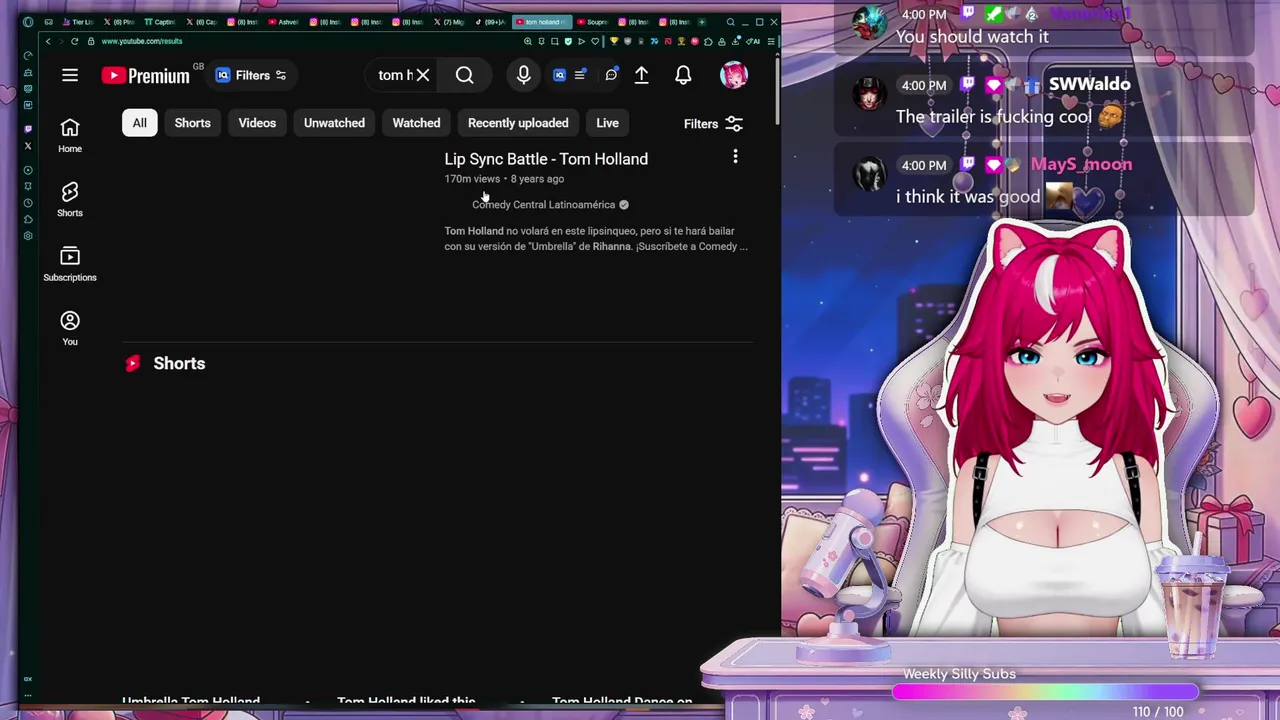1280x720 pixels.
Task: Open the player icon in Opera sidebar
Action: 28,170
